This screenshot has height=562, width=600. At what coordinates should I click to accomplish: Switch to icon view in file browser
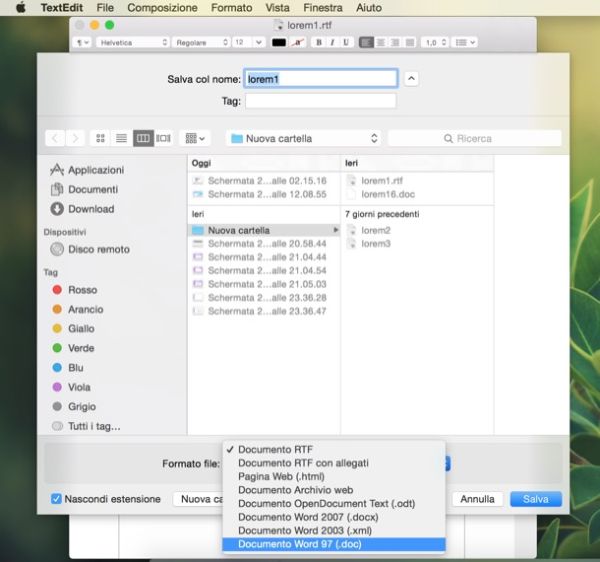(100, 138)
